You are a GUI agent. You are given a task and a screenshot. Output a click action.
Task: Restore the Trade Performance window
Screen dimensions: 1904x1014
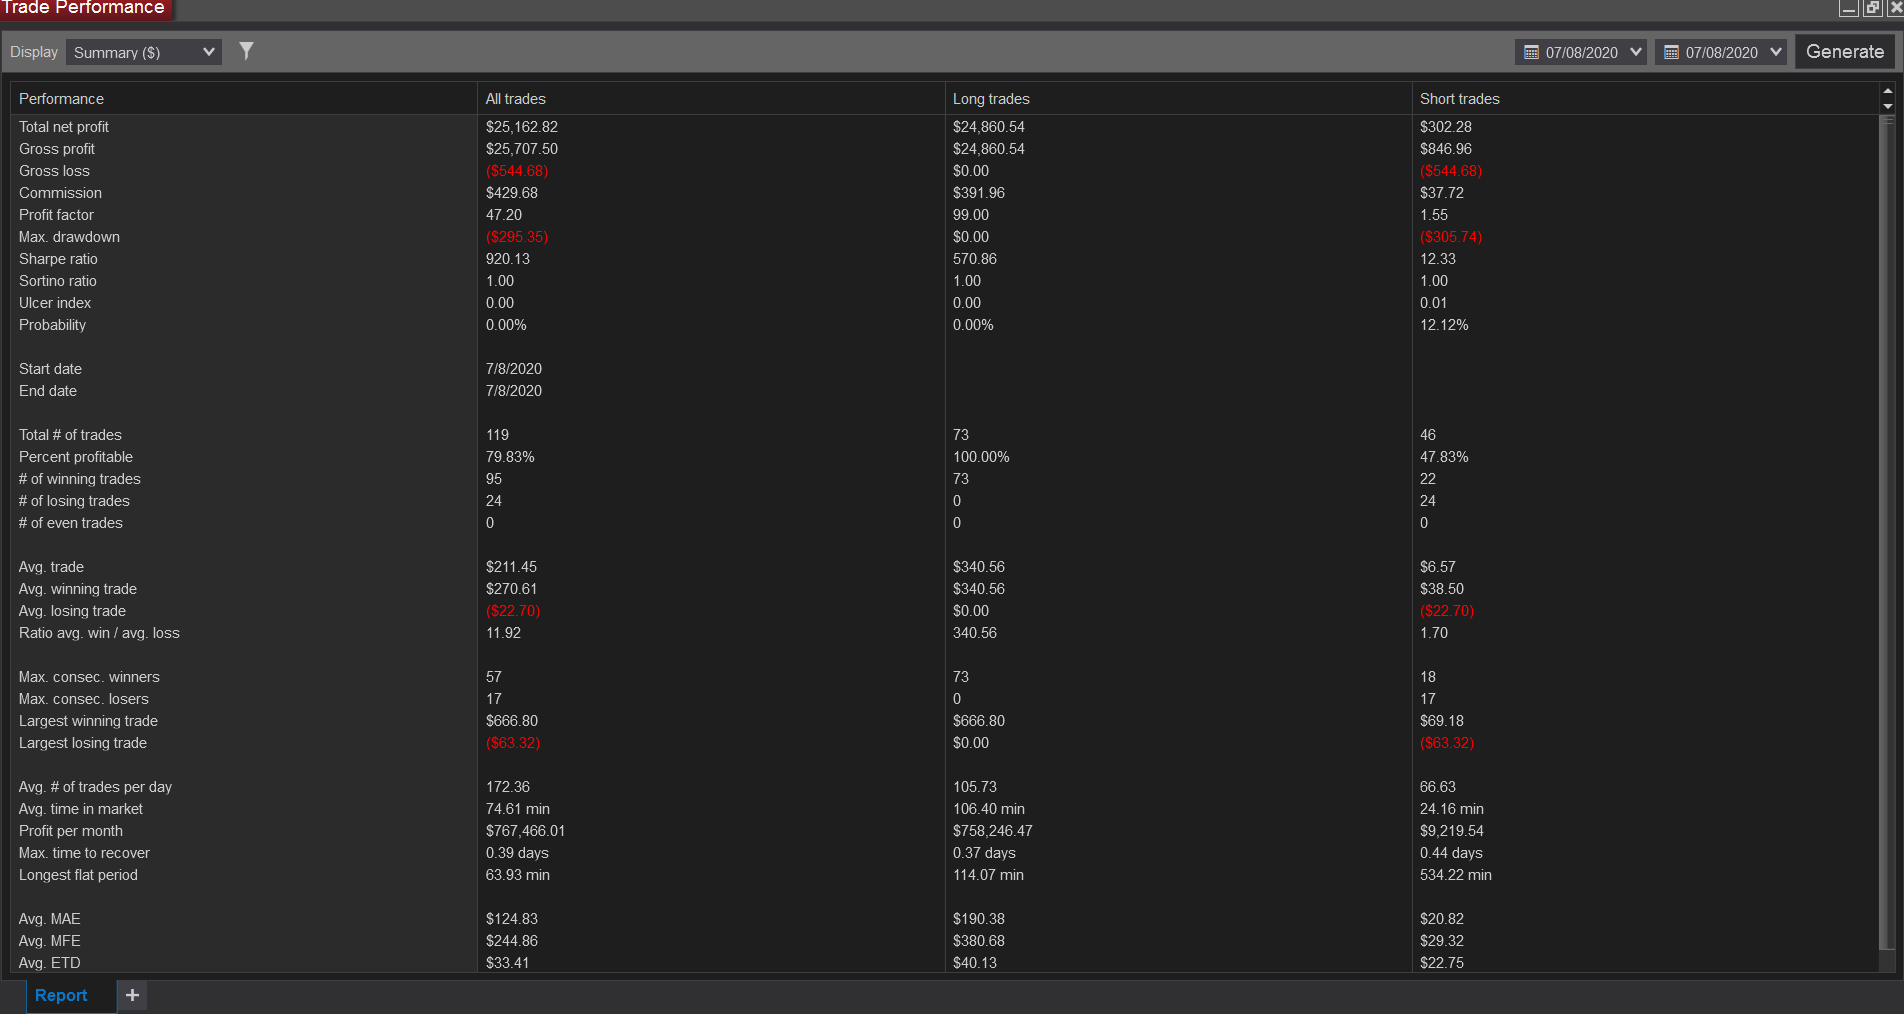click(x=1872, y=8)
